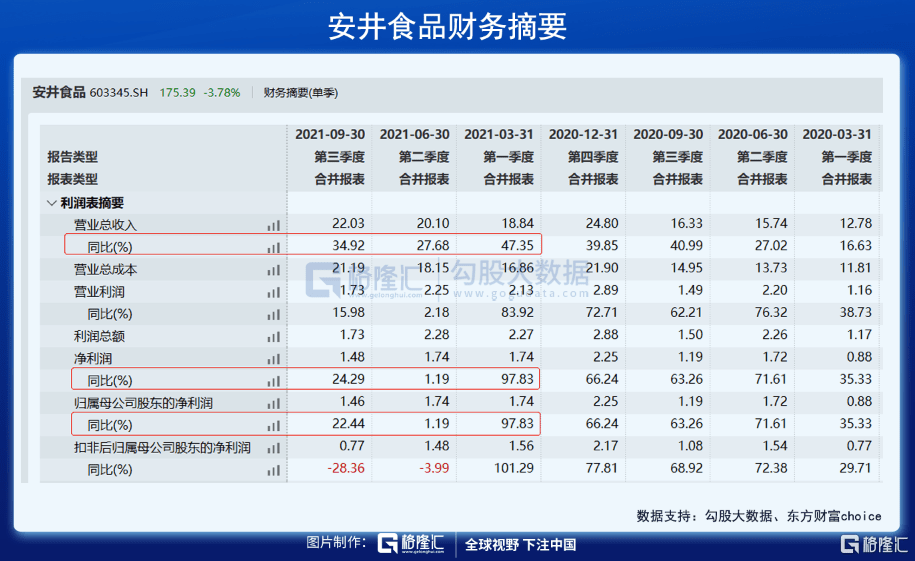The width and height of the screenshot is (915, 561).
Task: Select the 2020-12-31 column header
Action: point(583,134)
